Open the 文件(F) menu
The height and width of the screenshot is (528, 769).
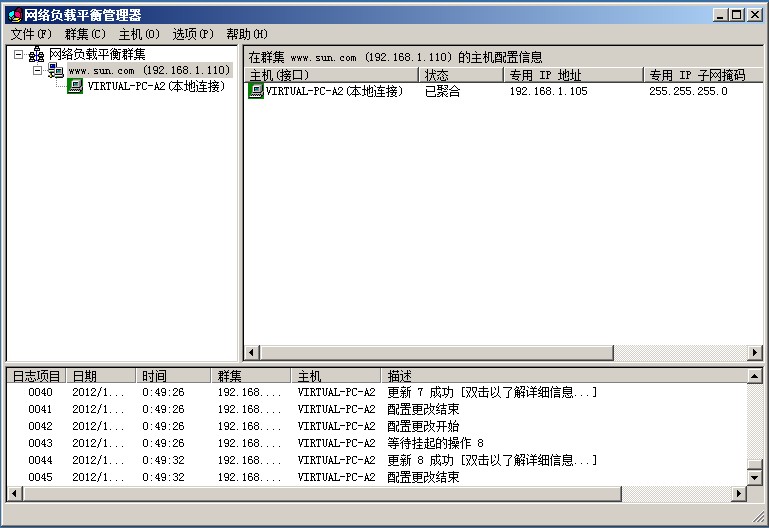coord(31,34)
